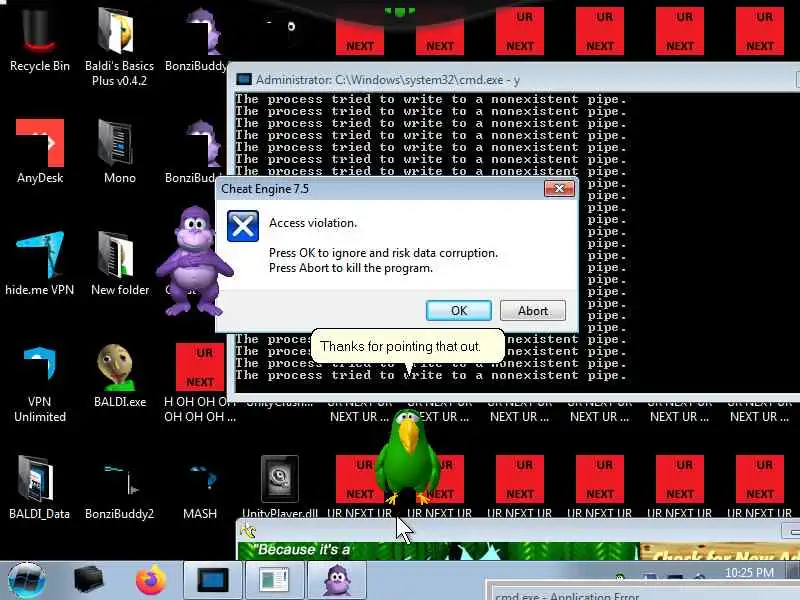
Task: Select the hide.me VPN icon
Action: [40, 264]
